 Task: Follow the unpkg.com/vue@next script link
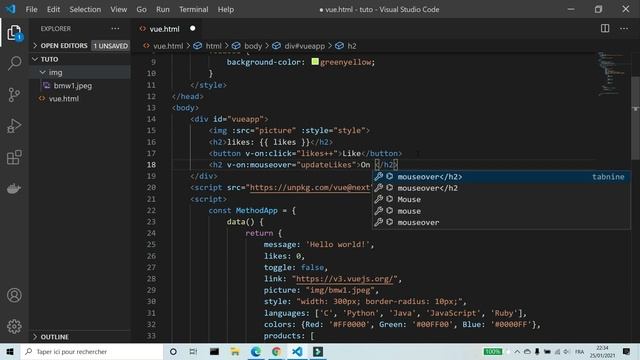(x=310, y=187)
